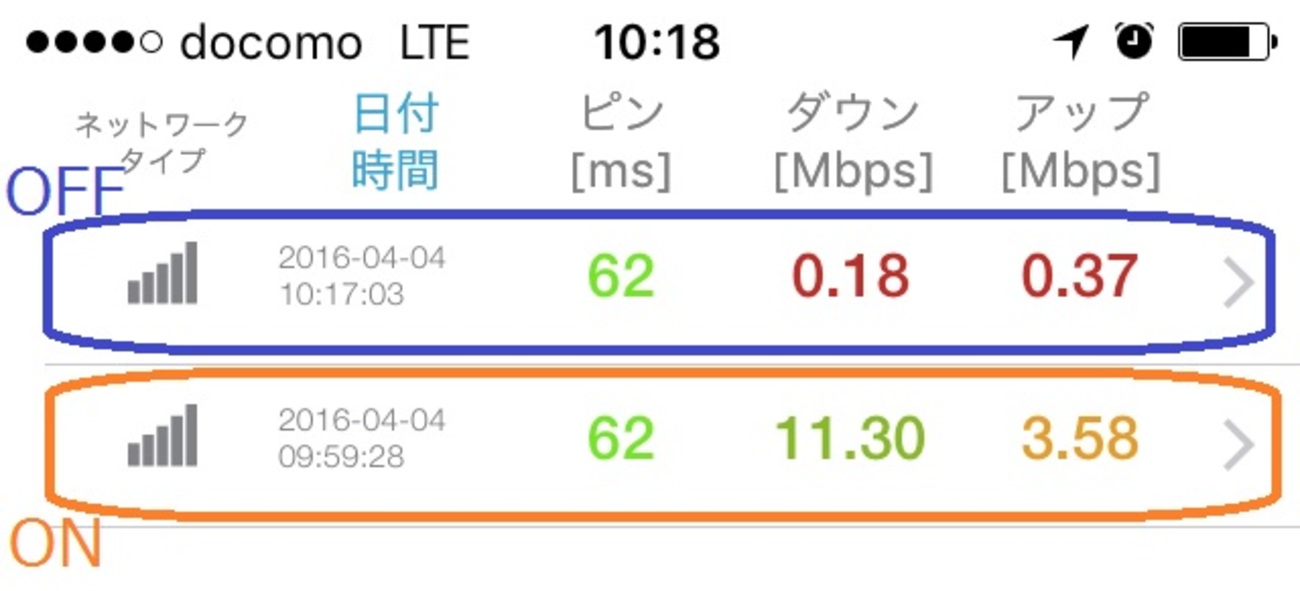The width and height of the screenshot is (1300, 591).
Task: Tap signal bars icon in 09:59:28 row
Action: (x=163, y=437)
